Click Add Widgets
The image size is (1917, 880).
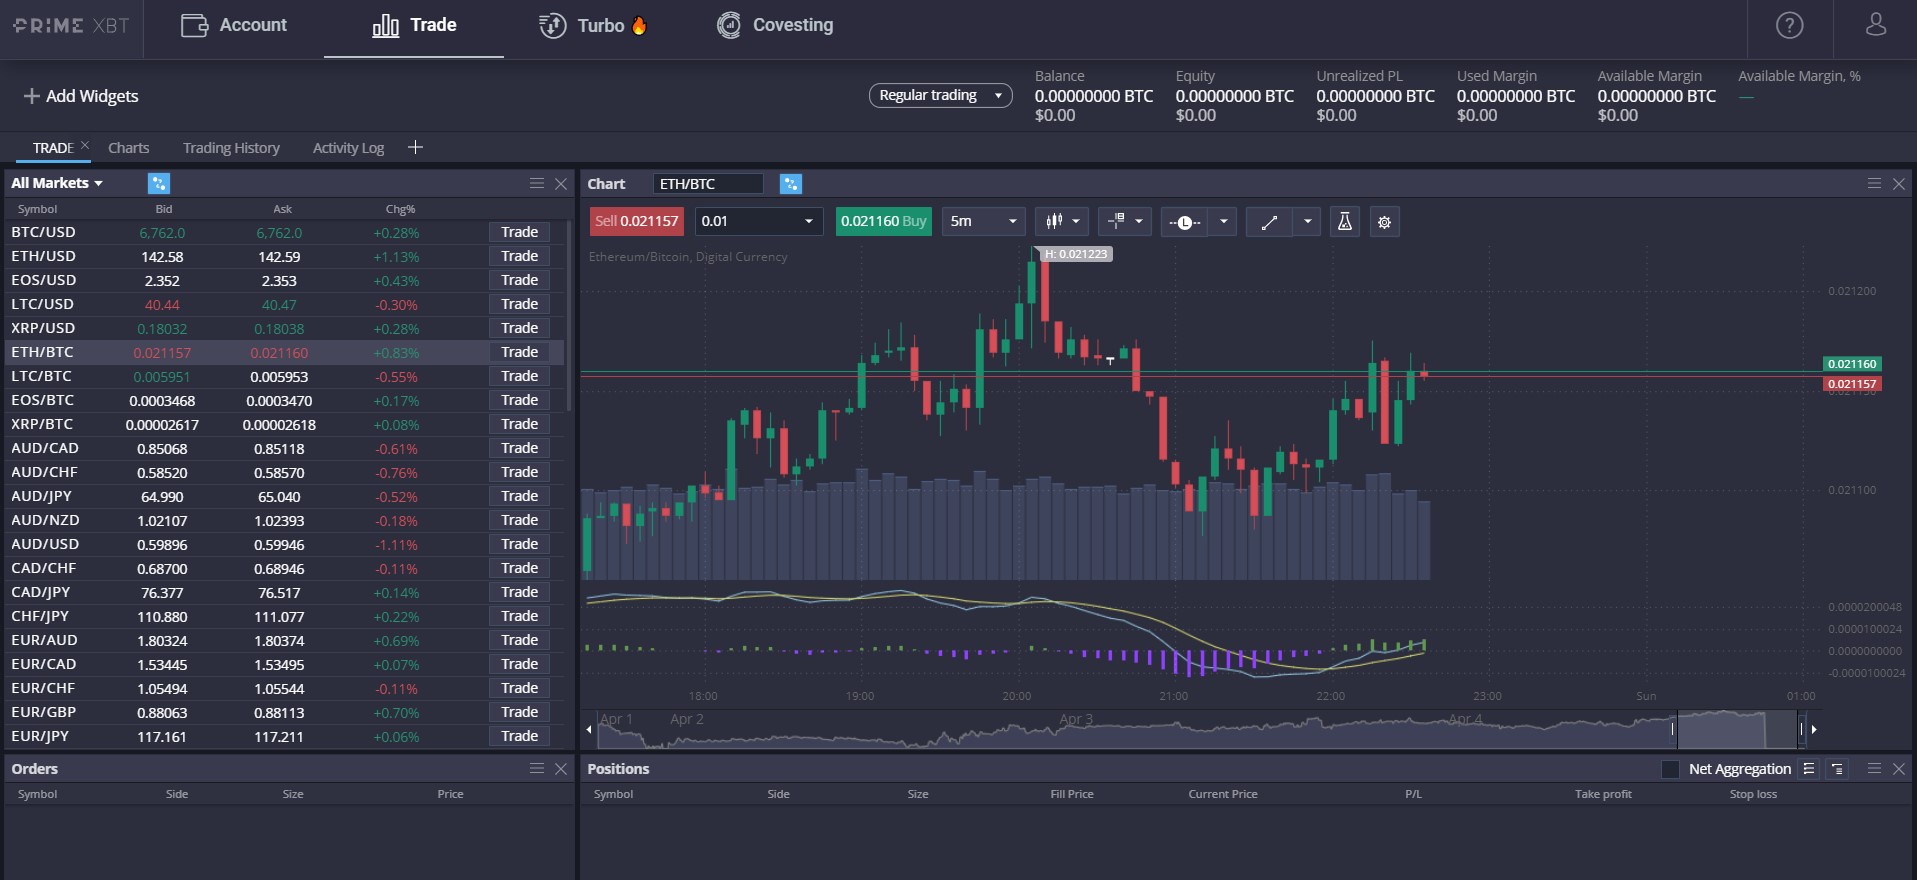click(x=81, y=96)
